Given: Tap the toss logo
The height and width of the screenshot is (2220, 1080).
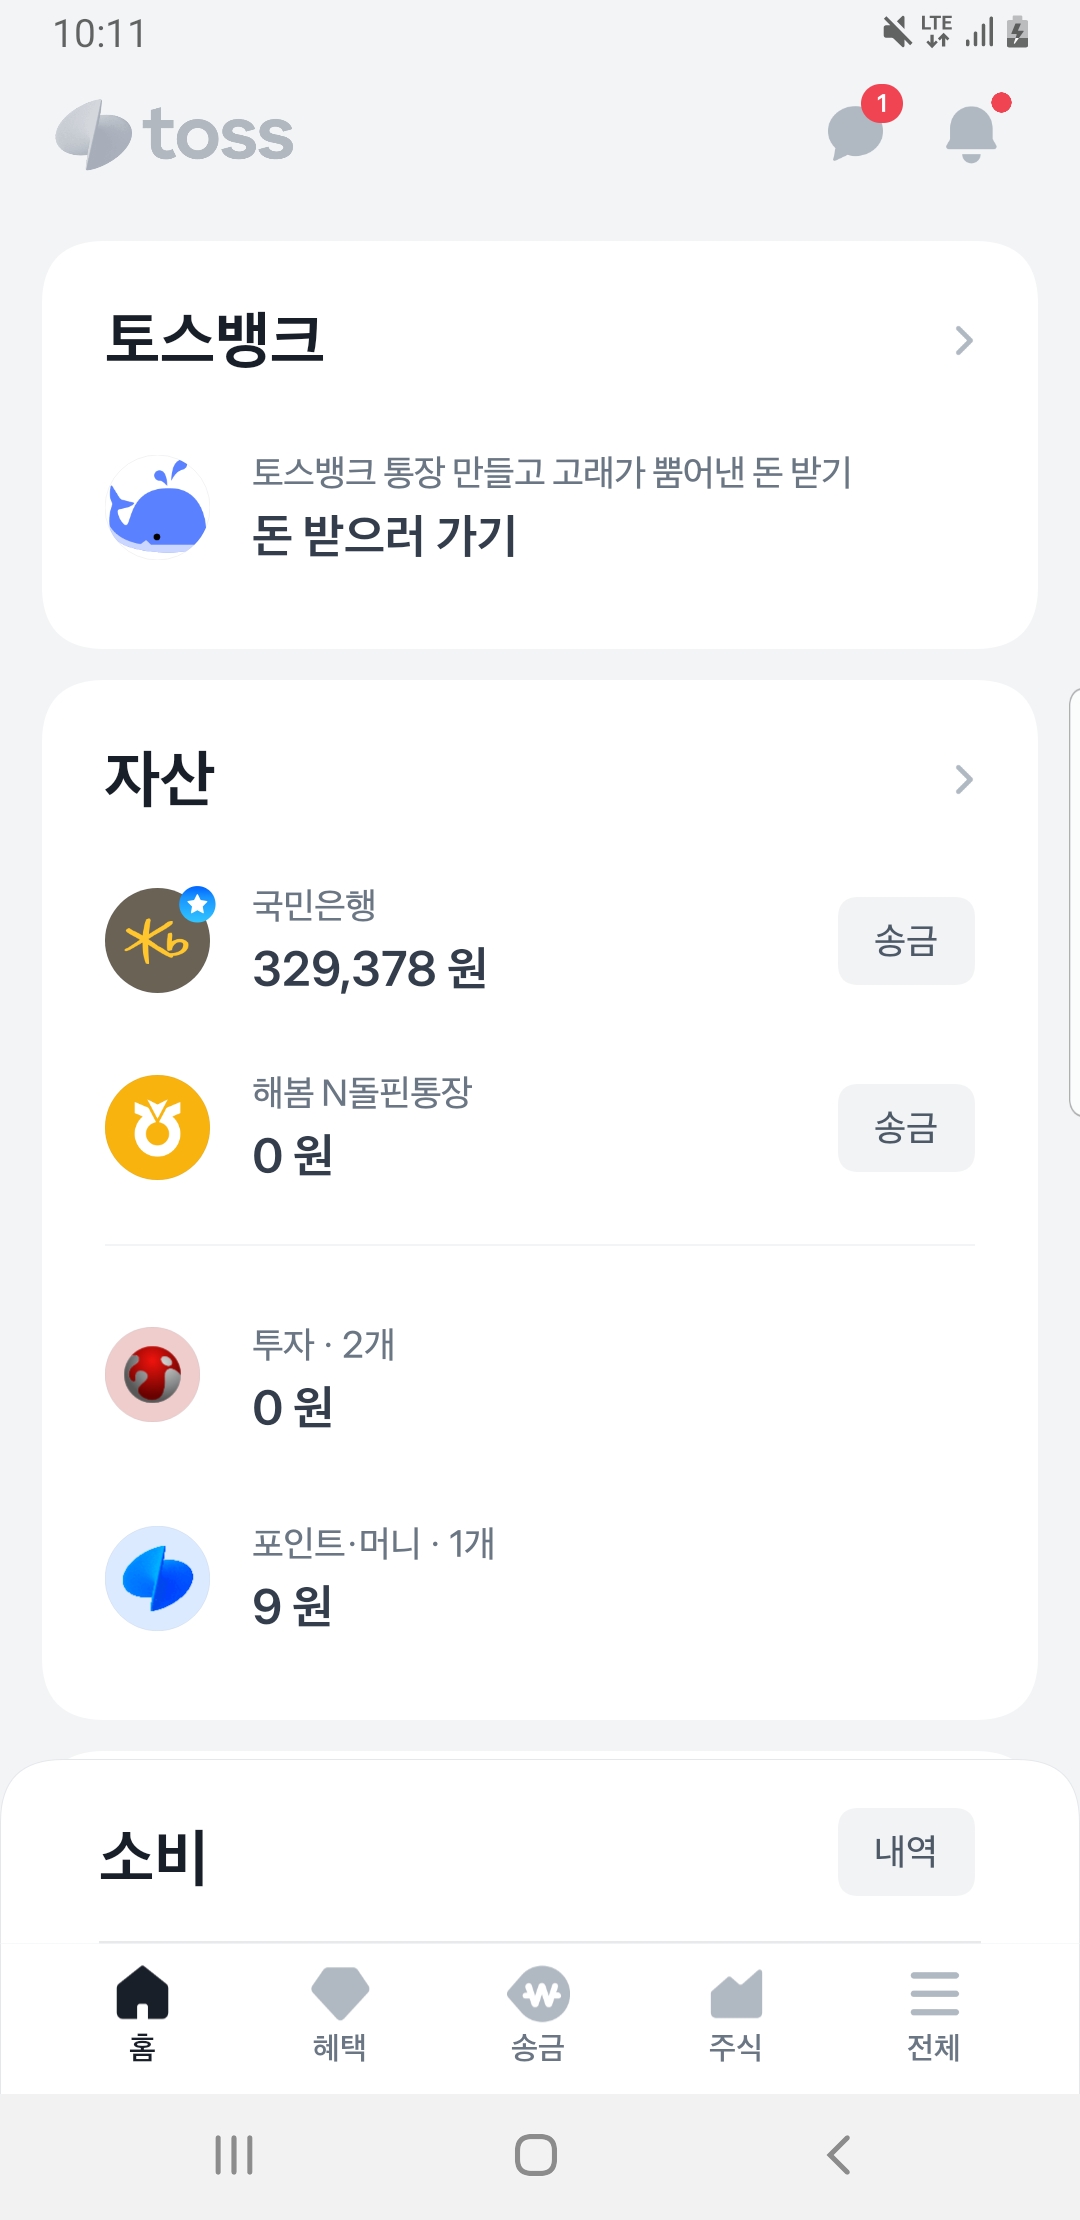Looking at the screenshot, I should 175,134.
